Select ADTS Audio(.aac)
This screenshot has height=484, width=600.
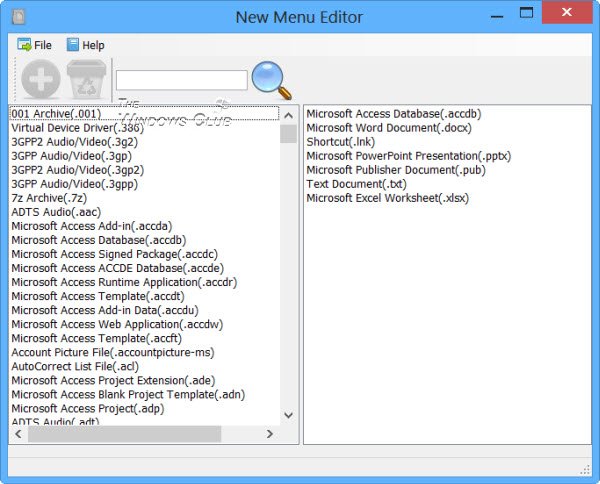(56, 212)
